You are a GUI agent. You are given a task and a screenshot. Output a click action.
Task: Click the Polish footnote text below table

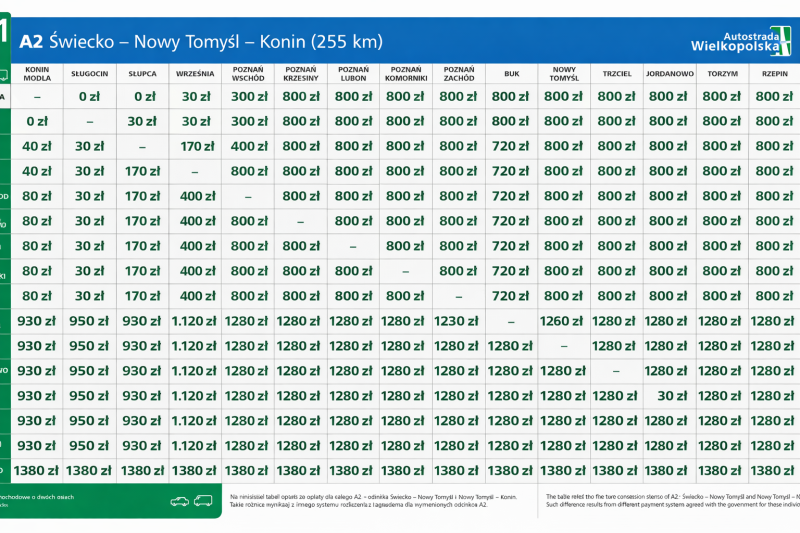pyautogui.click(x=373, y=500)
